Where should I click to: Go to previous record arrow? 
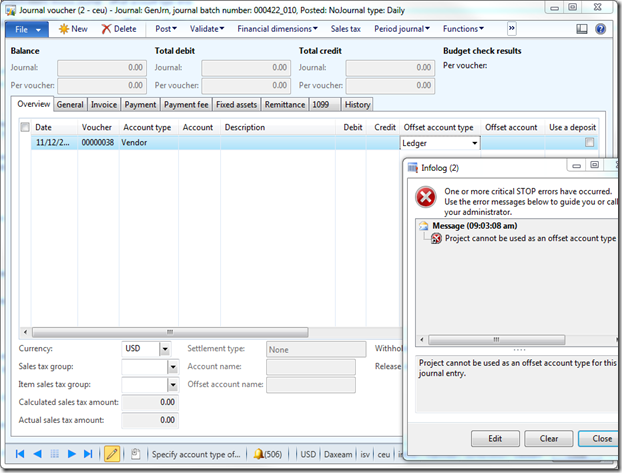click(37, 454)
